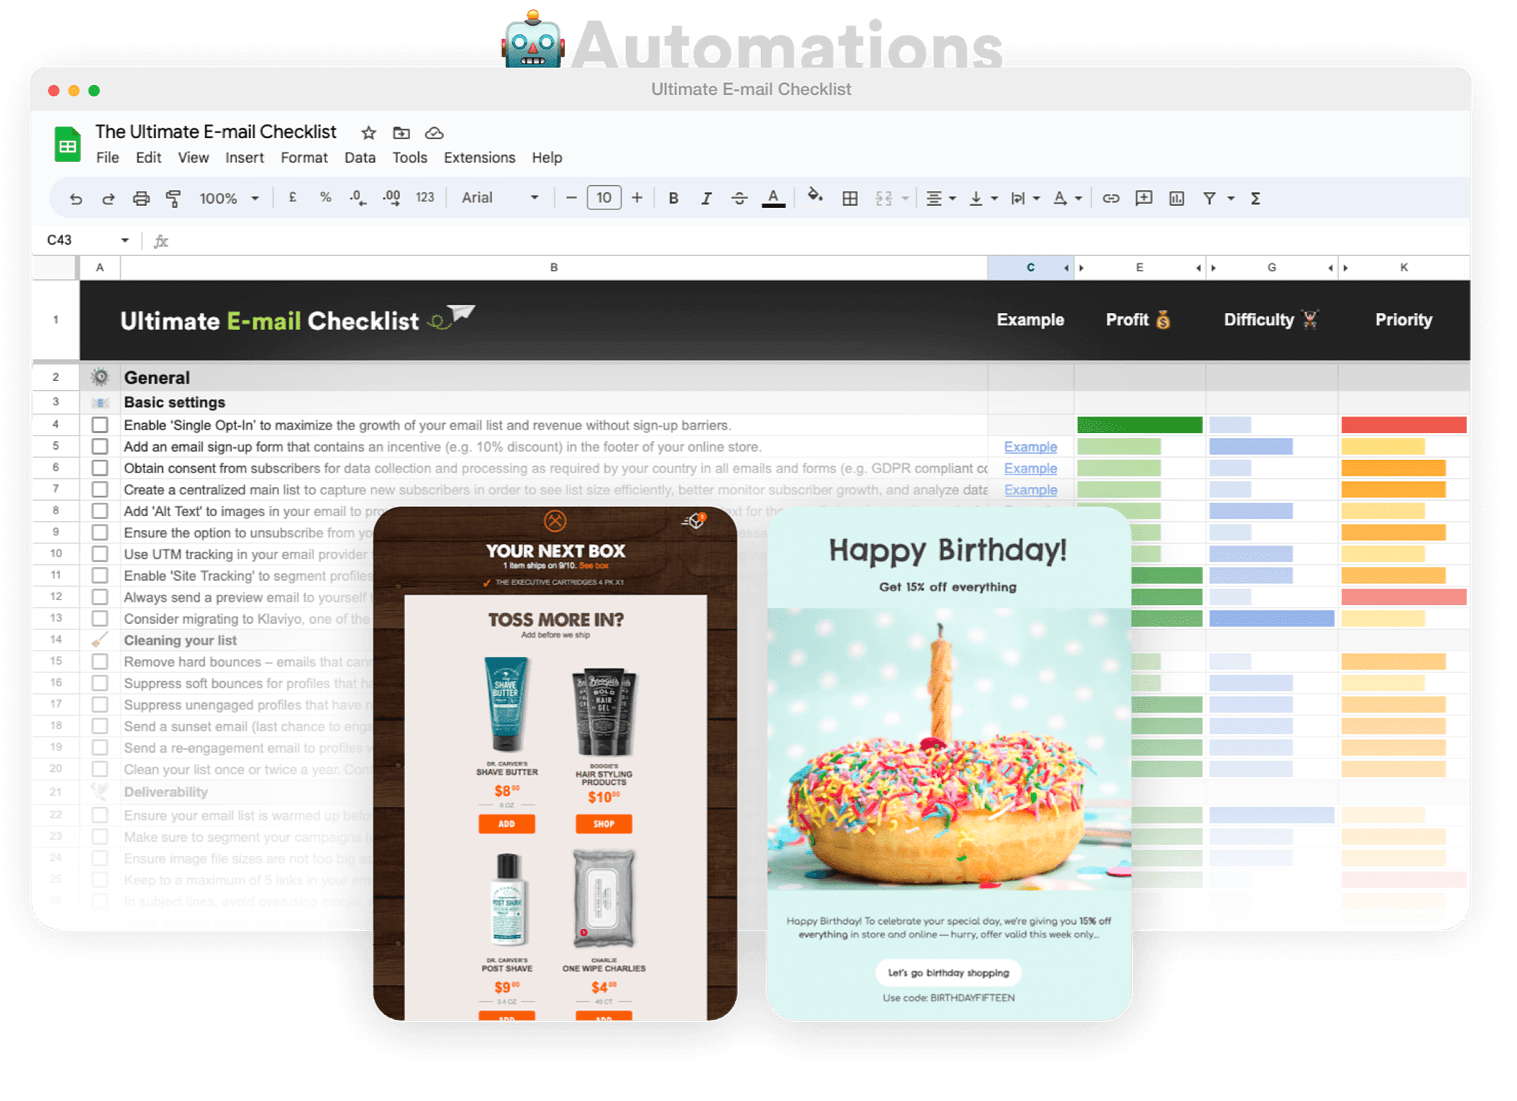Click the Print icon
This screenshot has height=1101, width=1517.
coord(141,199)
